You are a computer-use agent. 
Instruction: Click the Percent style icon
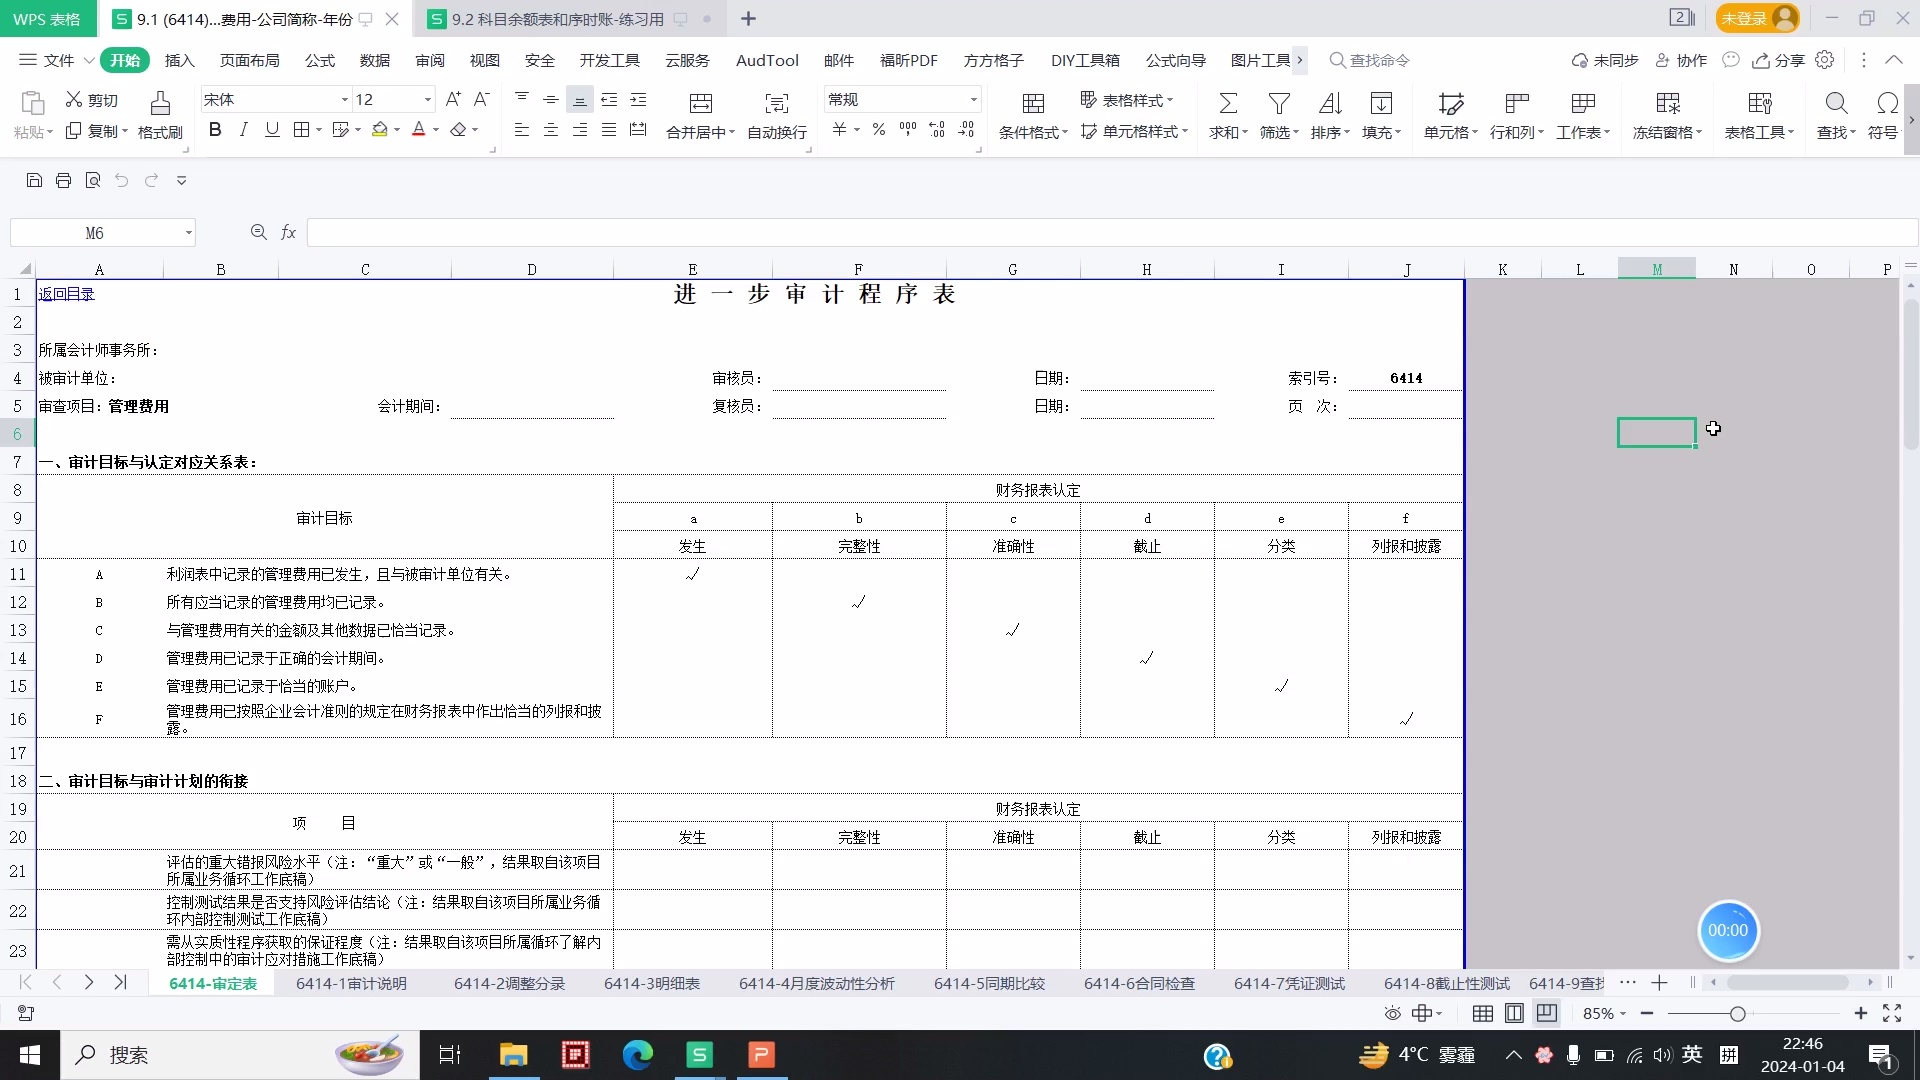click(878, 129)
